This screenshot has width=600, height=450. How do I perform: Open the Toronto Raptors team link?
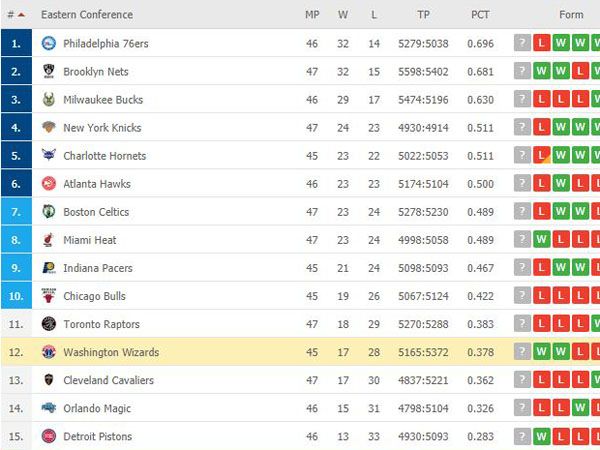pos(101,324)
